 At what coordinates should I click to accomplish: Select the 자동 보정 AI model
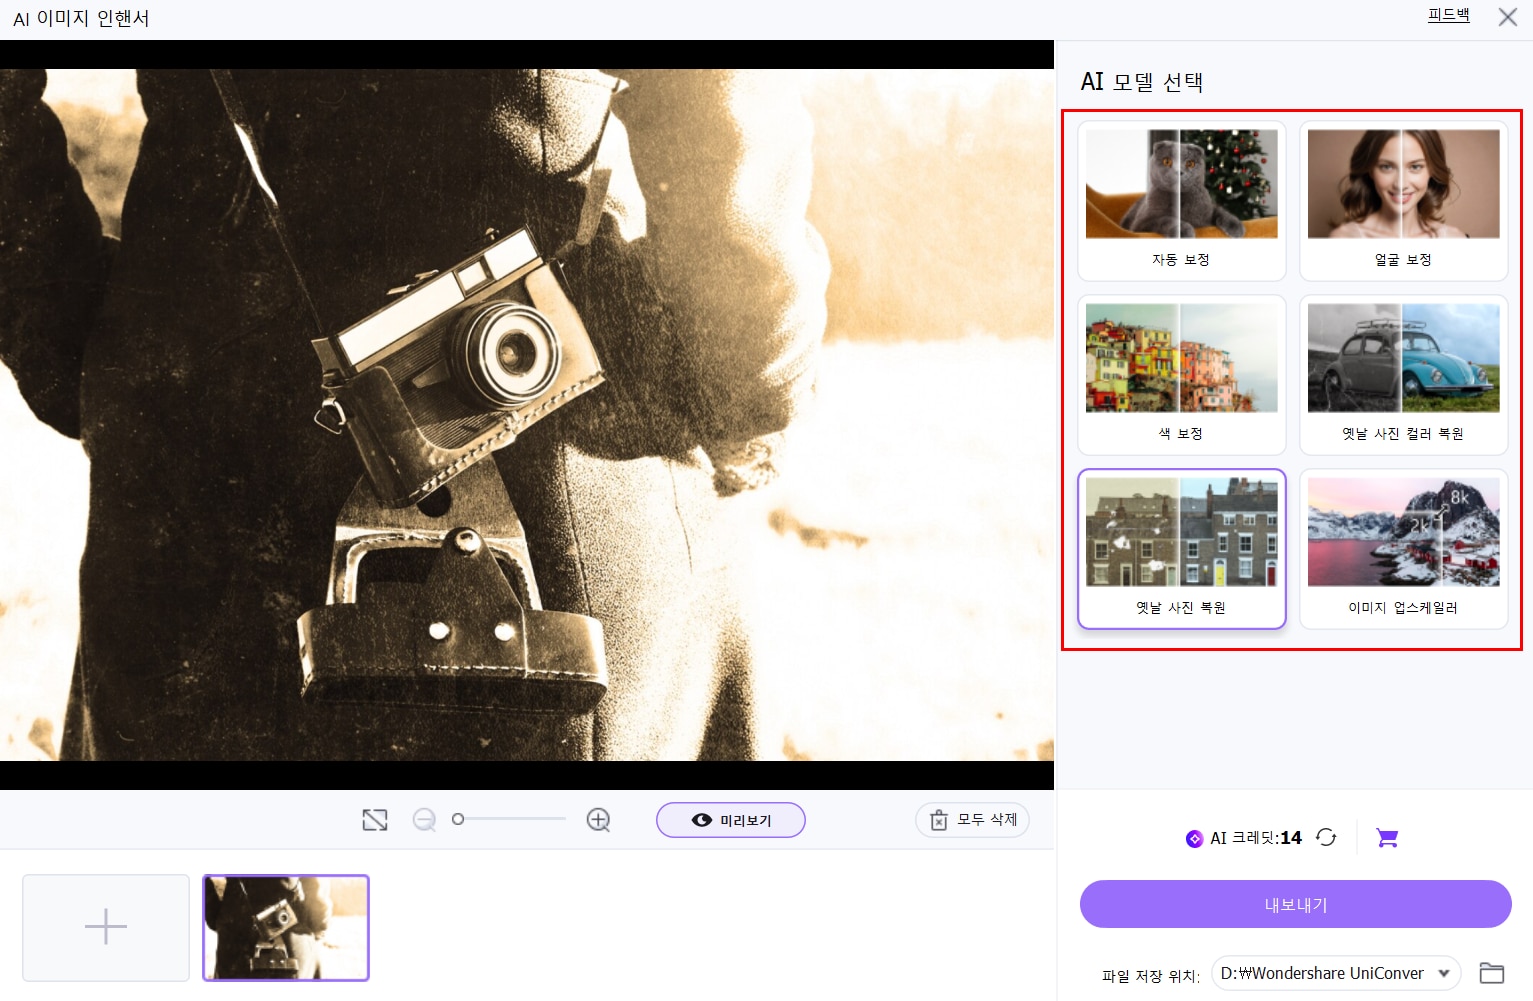[1181, 201]
